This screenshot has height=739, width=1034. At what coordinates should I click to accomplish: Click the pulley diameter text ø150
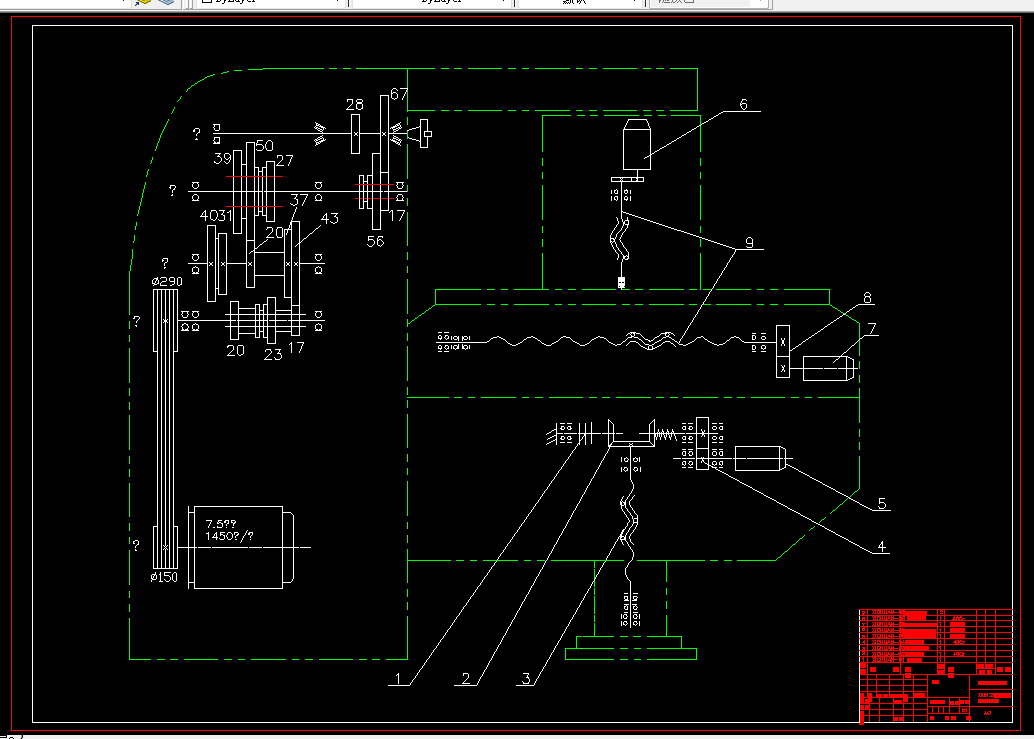tap(164, 577)
